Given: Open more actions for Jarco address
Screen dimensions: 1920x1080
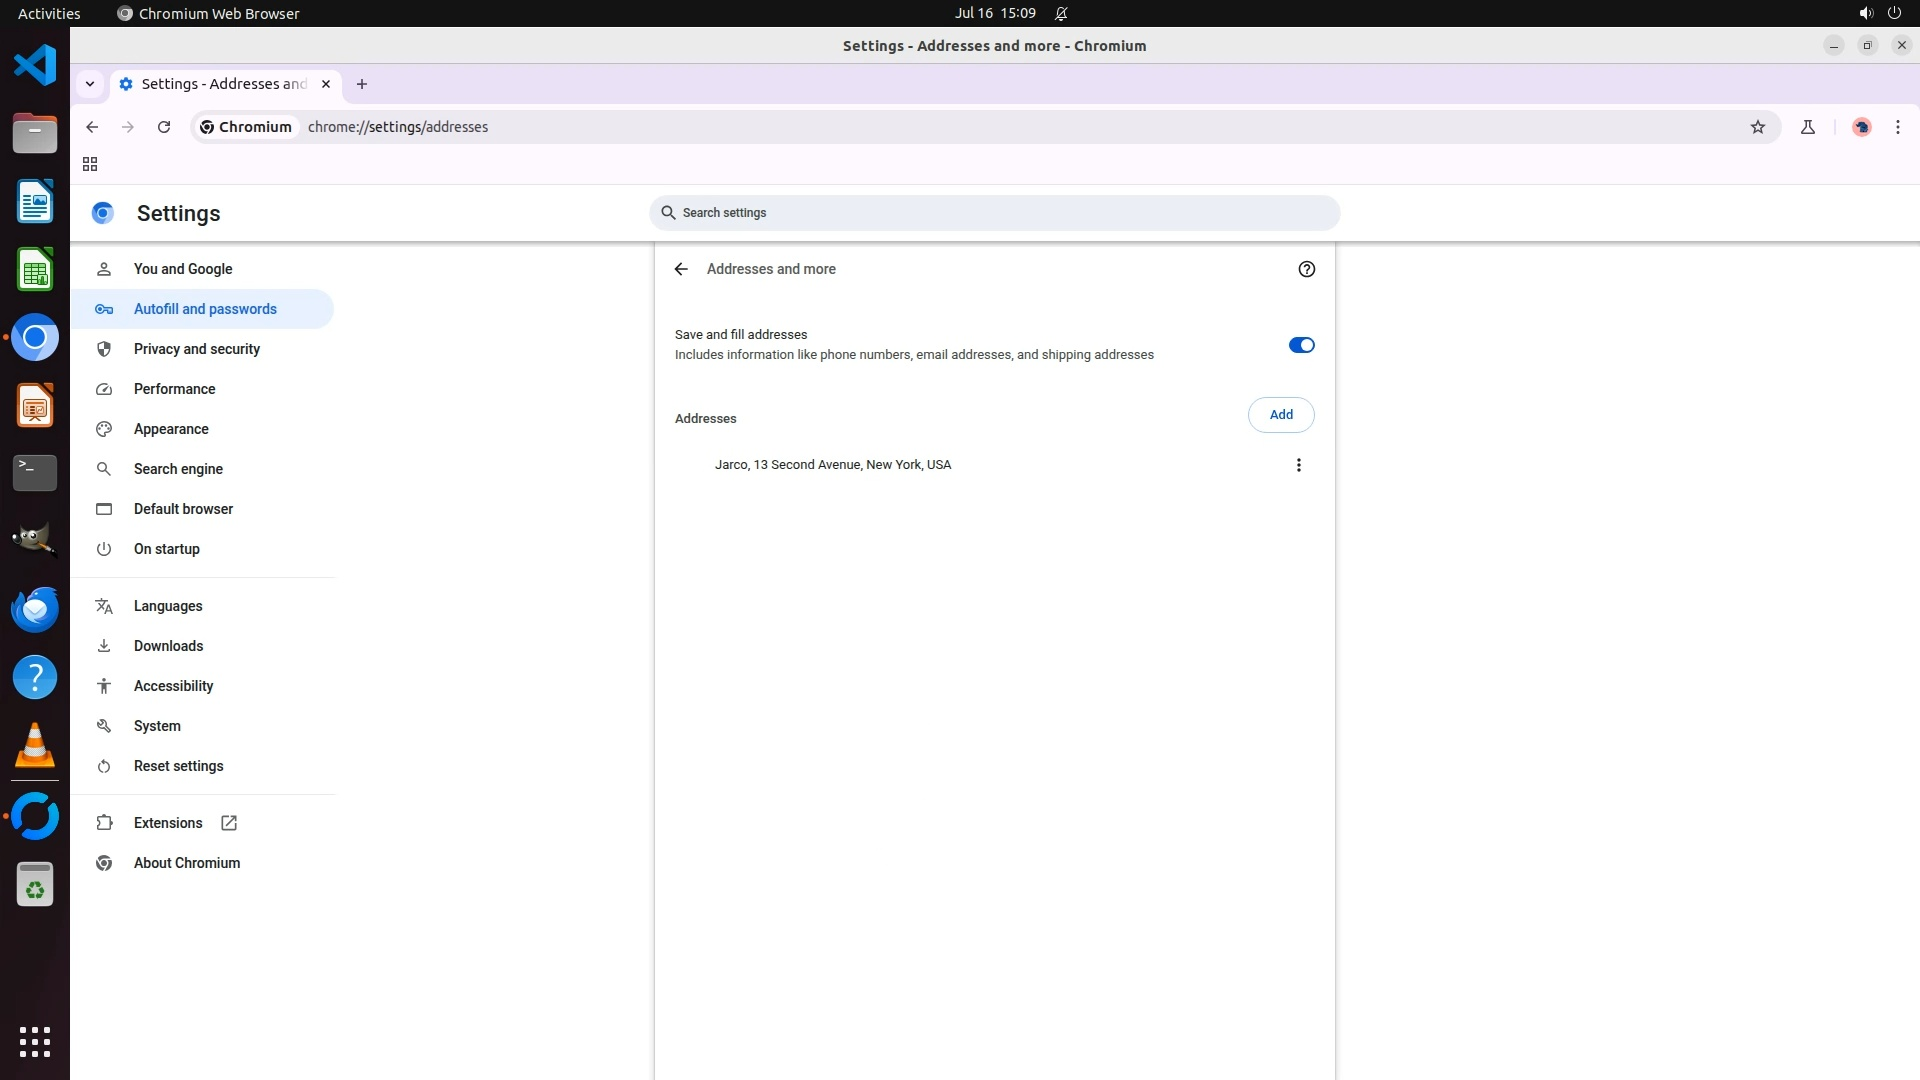Looking at the screenshot, I should tap(1298, 465).
